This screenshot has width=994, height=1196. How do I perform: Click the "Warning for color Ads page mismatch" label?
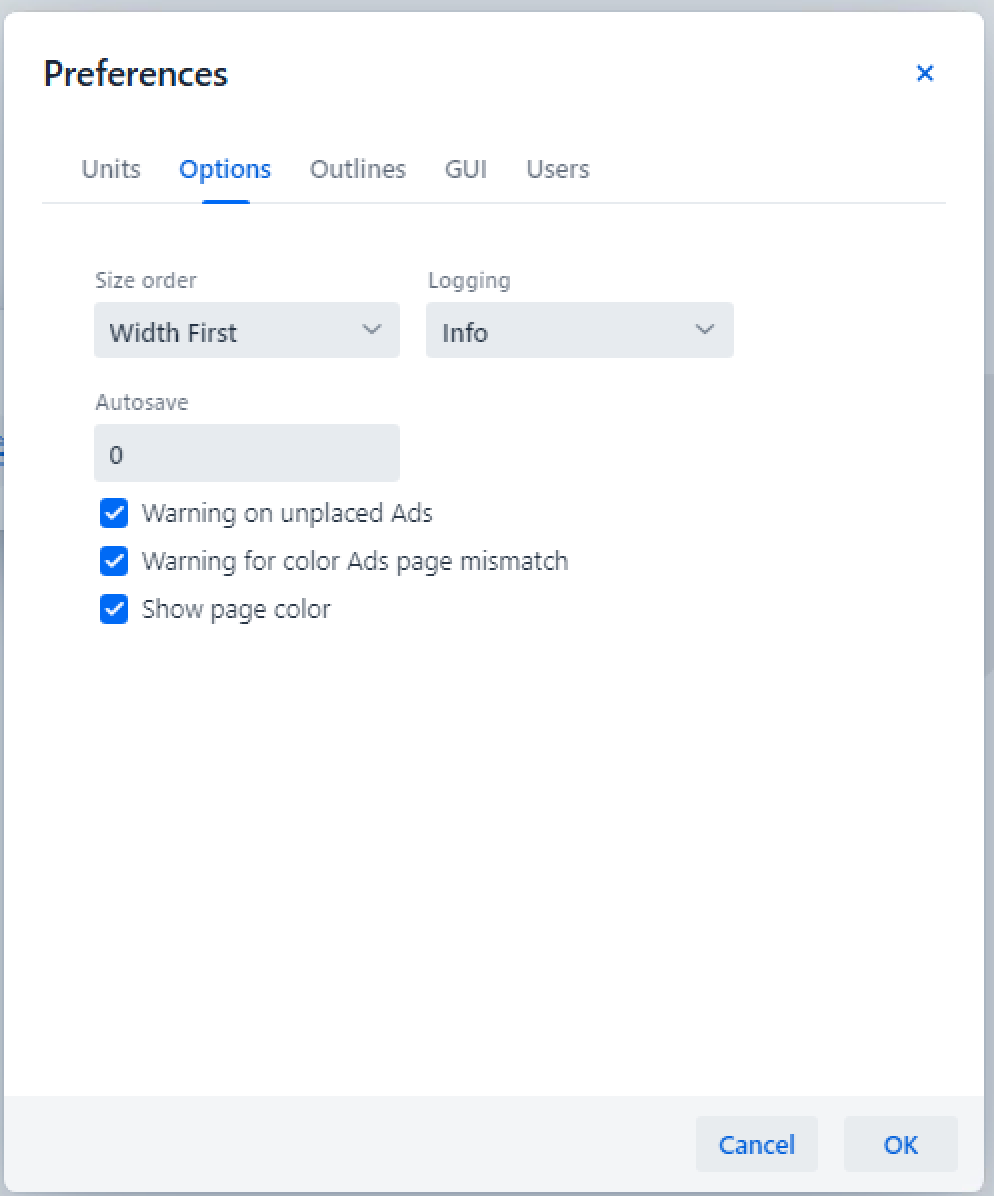pyautogui.click(x=355, y=561)
